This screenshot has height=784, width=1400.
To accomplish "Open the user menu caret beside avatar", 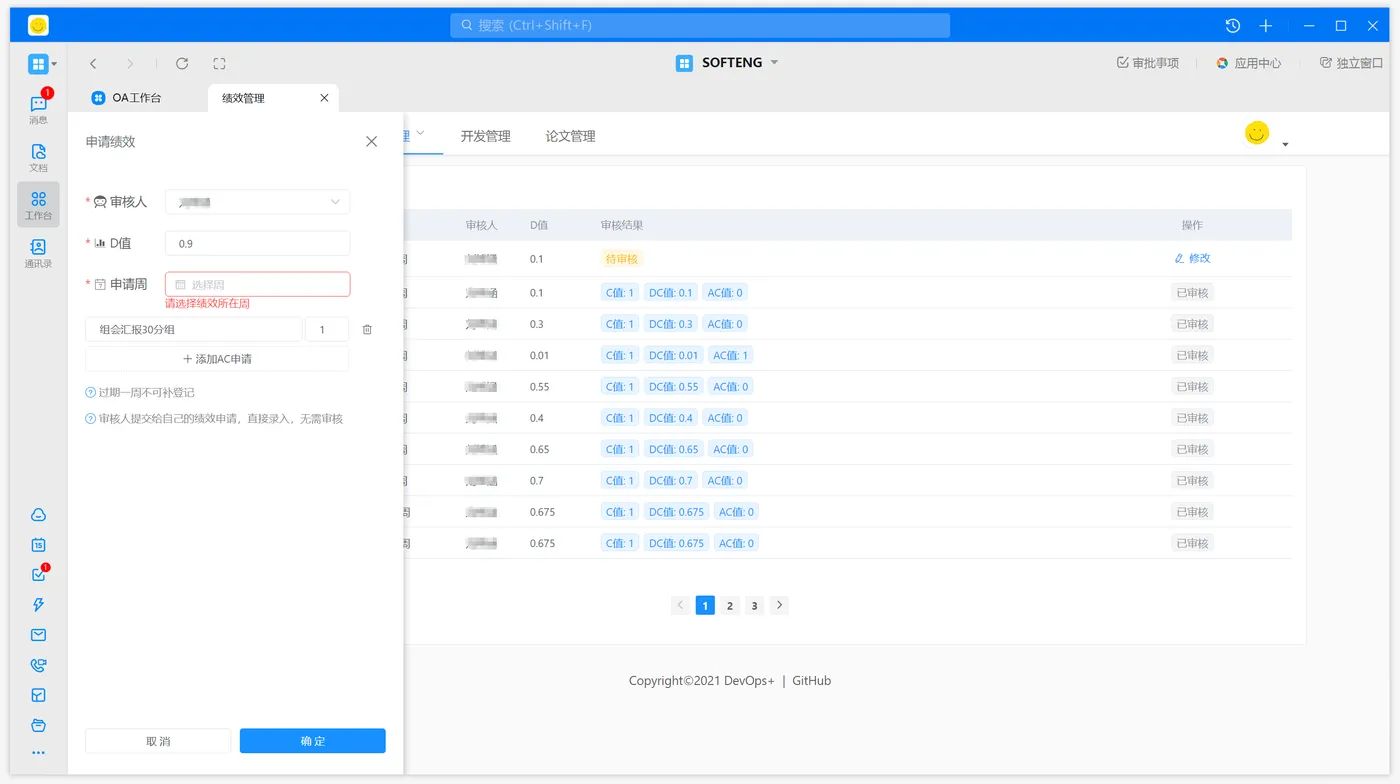I will point(1285,144).
